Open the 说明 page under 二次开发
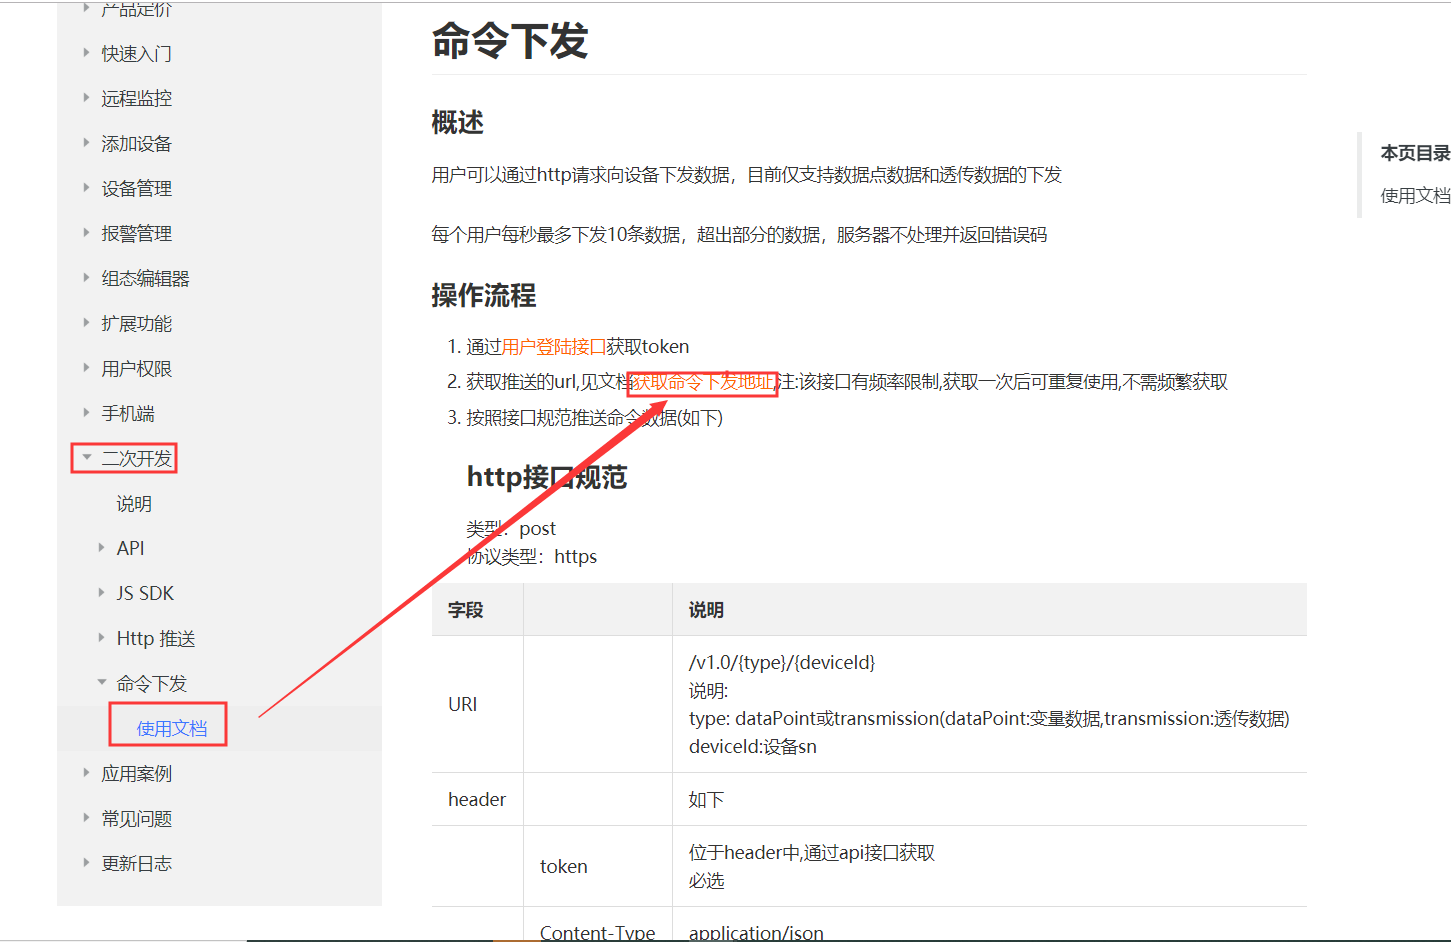This screenshot has height=942, width=1451. [134, 504]
